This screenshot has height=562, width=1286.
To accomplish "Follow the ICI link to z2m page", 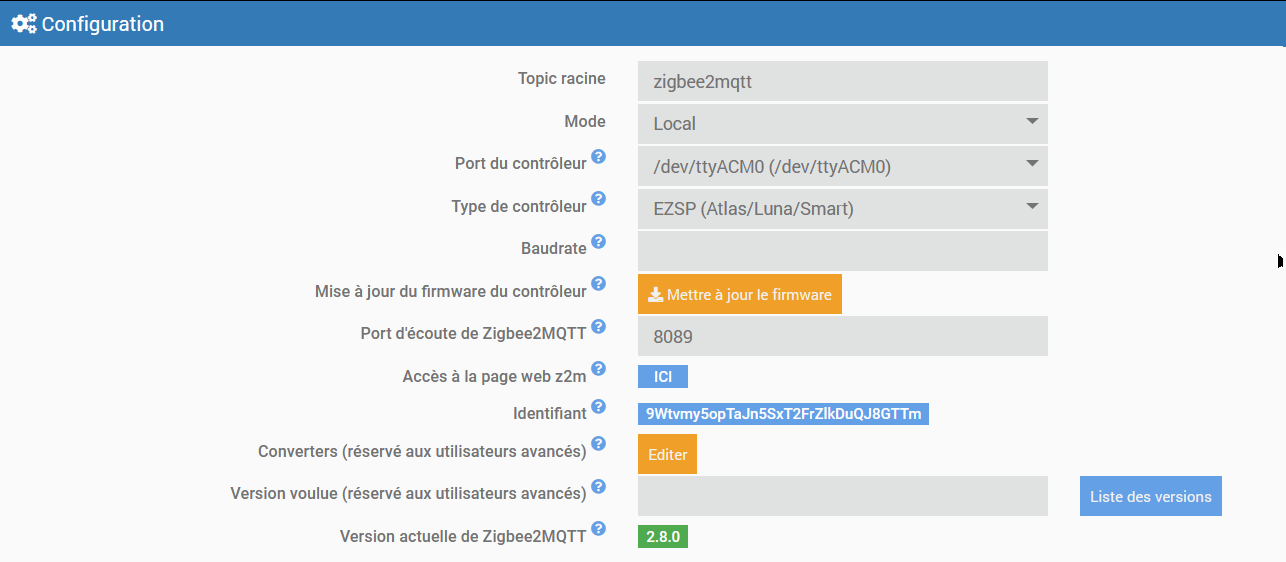I will coord(662,377).
